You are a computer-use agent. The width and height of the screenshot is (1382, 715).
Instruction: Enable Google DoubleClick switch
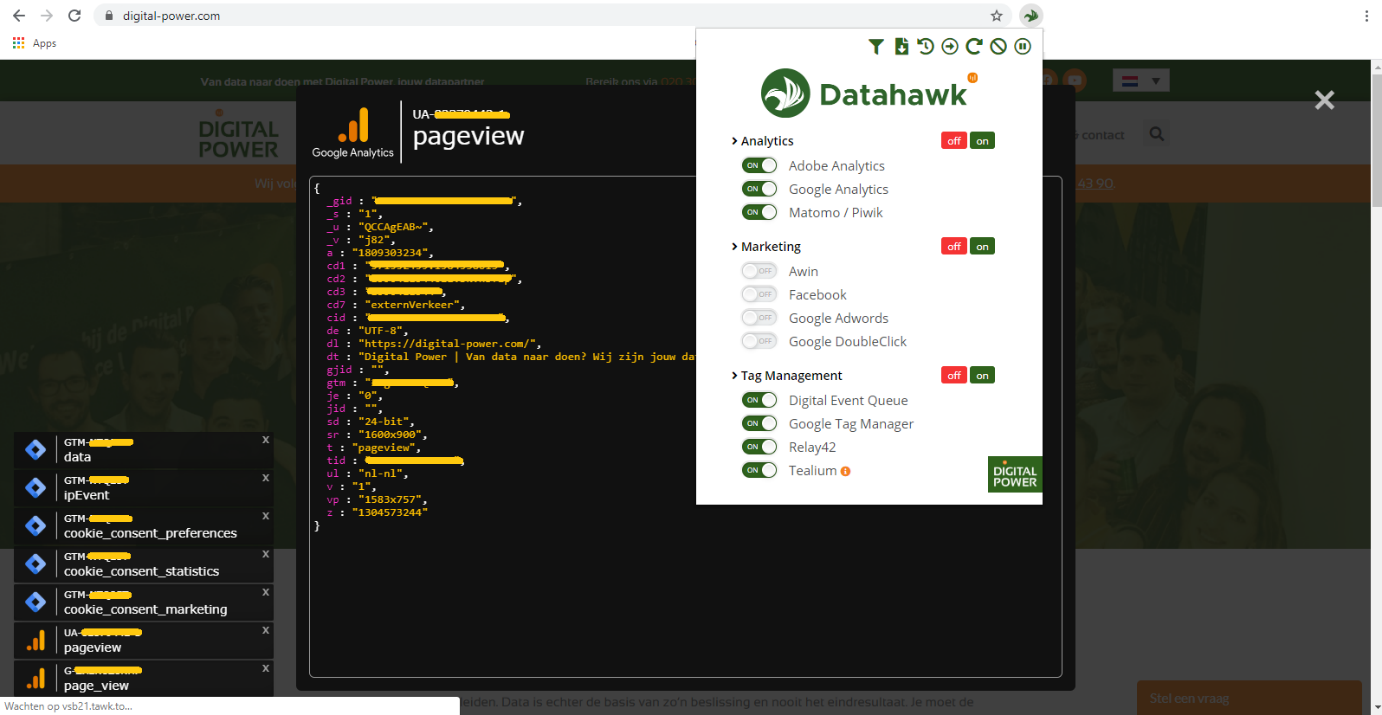click(759, 341)
